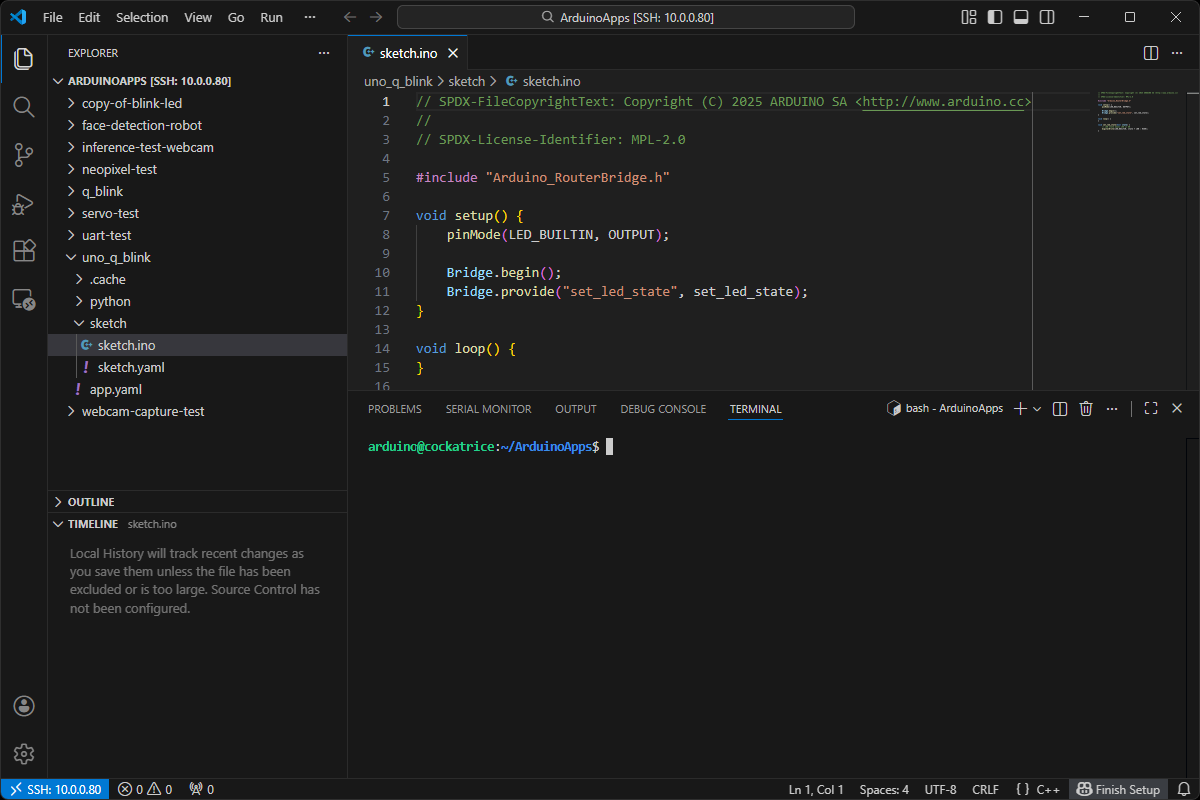The image size is (1200, 800).
Task: Click the SSH: 10.0.0.80 remote indicator
Action: (55, 789)
